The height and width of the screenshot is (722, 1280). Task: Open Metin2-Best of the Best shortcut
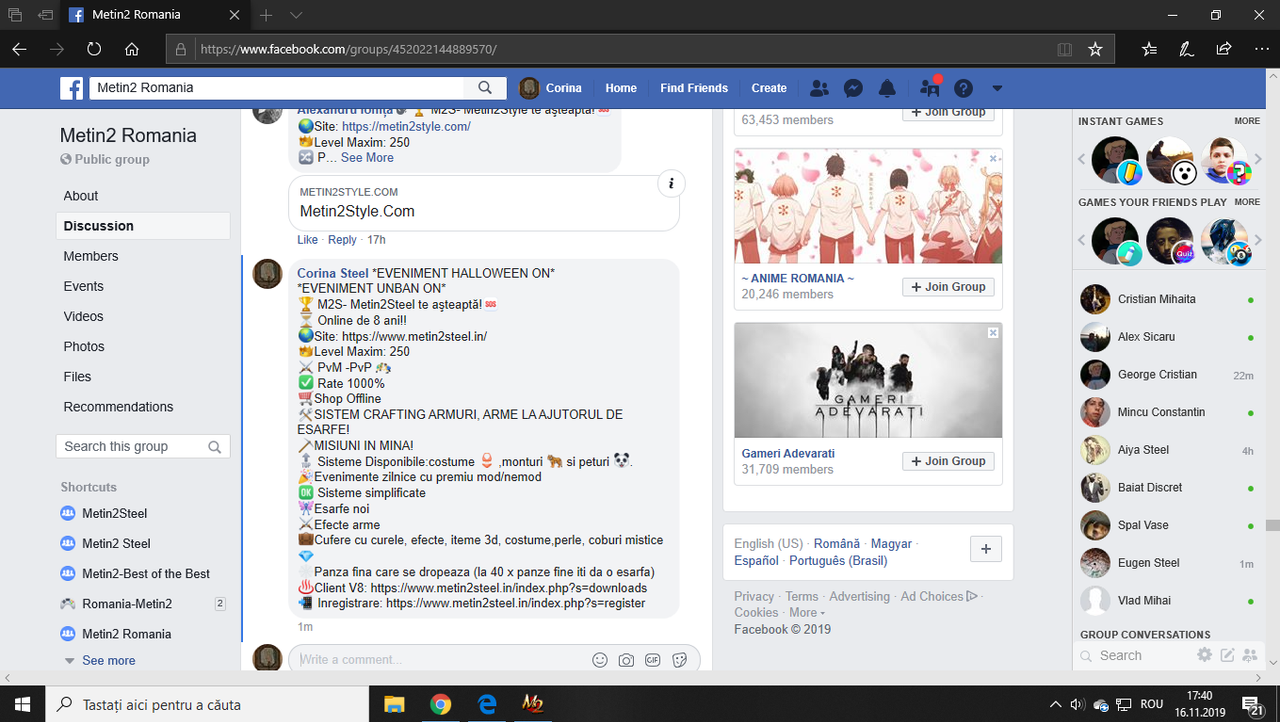click(146, 574)
